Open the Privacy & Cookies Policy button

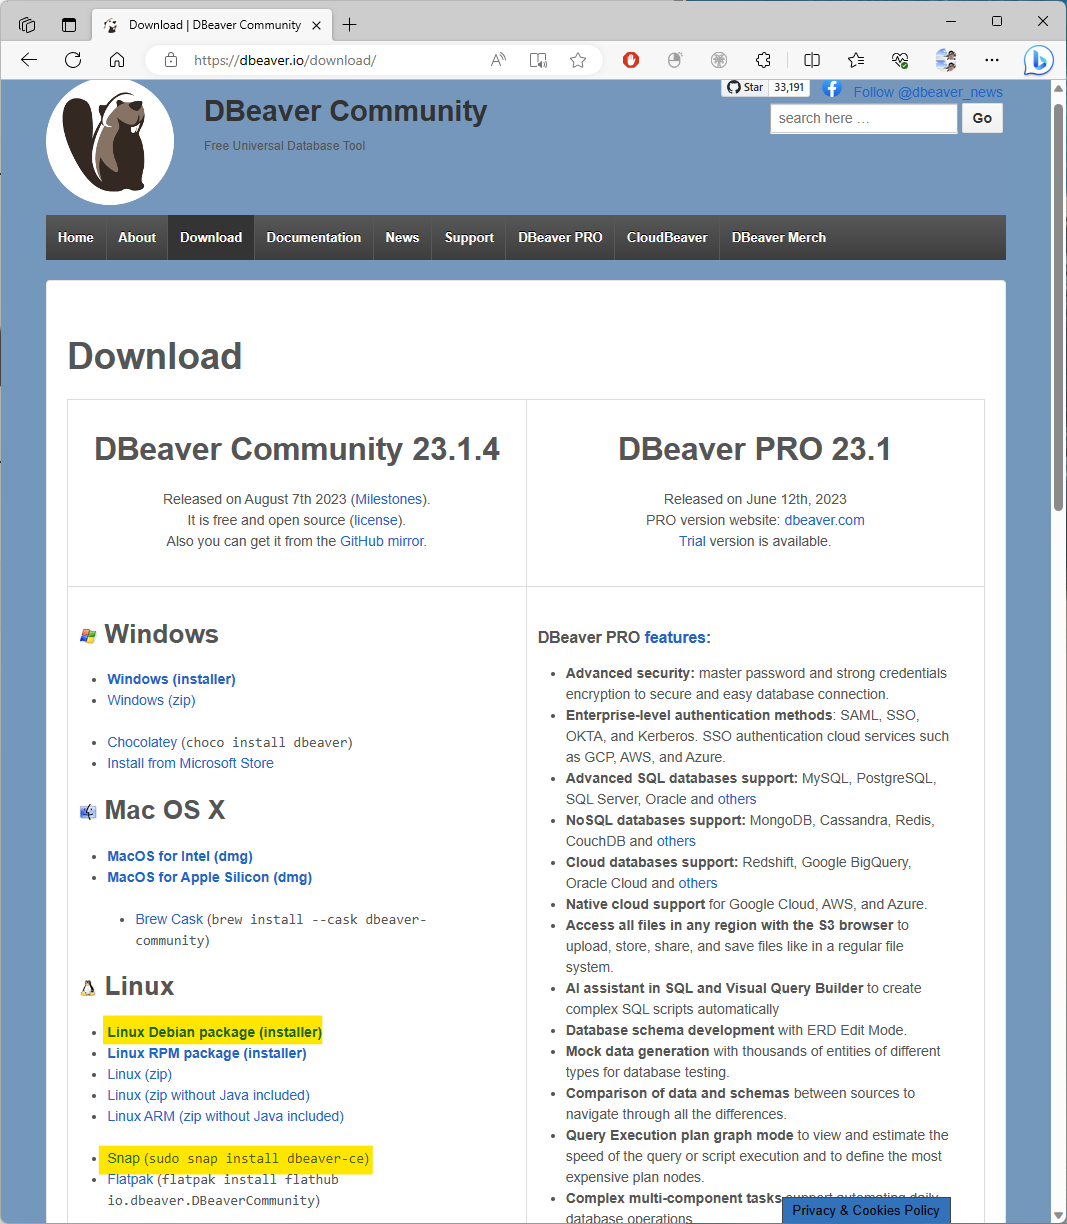point(866,1210)
